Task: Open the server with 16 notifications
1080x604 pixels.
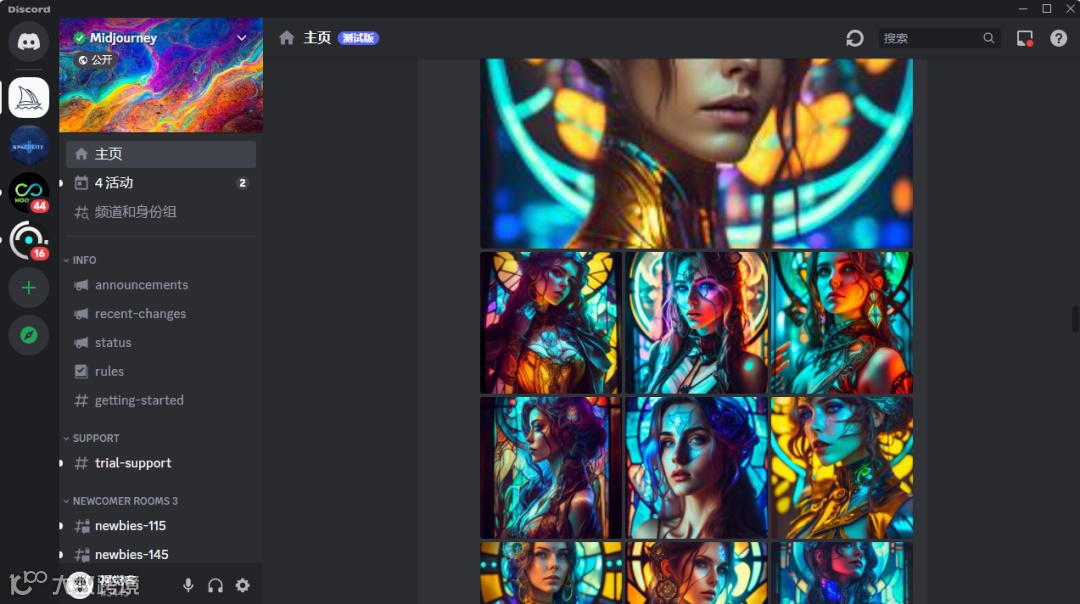Action: (x=28, y=240)
